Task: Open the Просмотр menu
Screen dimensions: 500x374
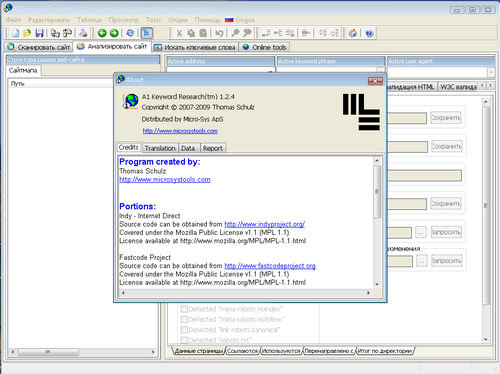Action: (123, 20)
